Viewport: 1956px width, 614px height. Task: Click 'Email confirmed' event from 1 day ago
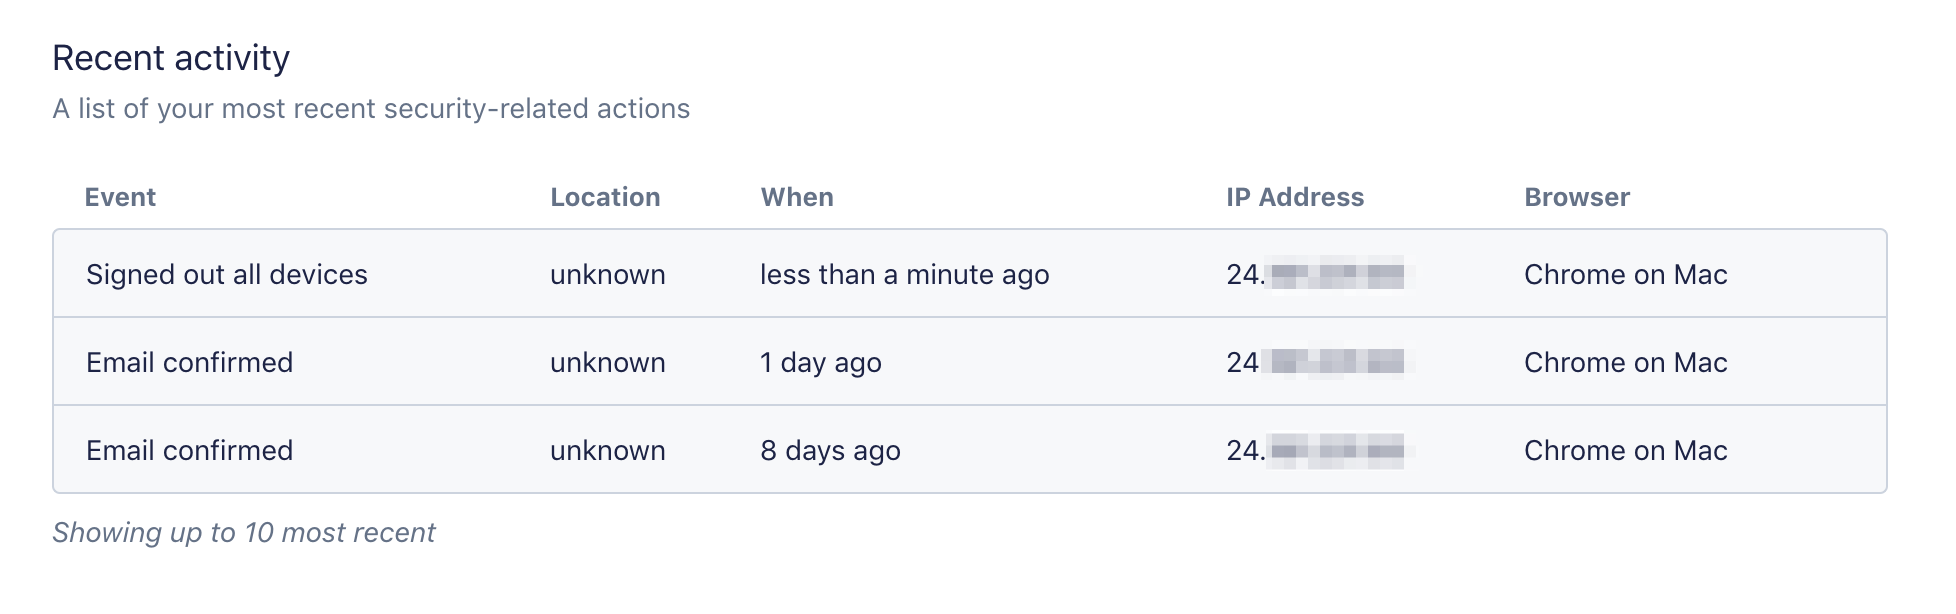189,362
